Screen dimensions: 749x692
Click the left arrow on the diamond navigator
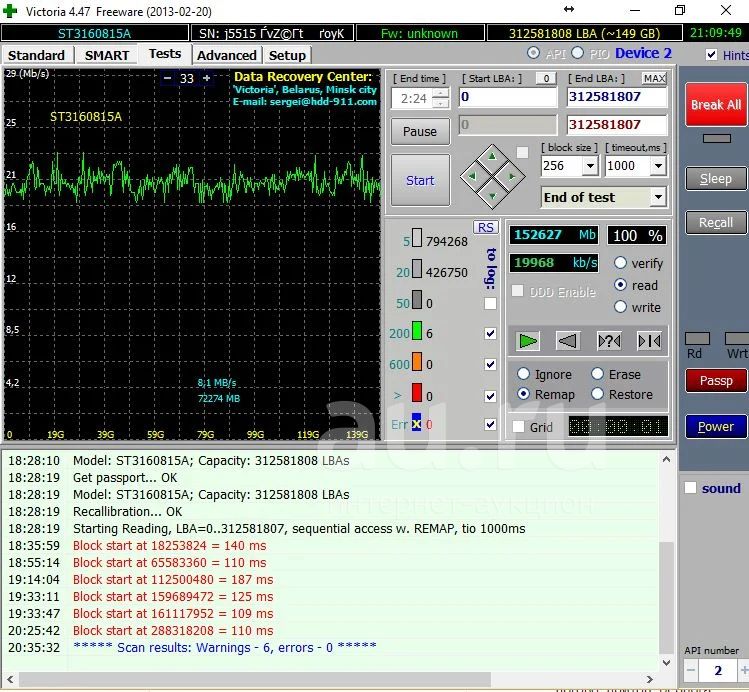472,176
